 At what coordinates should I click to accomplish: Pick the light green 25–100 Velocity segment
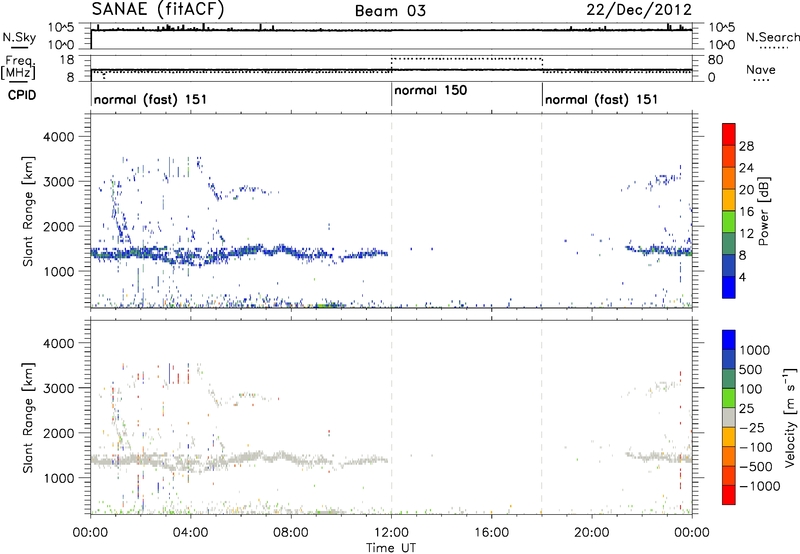(729, 398)
